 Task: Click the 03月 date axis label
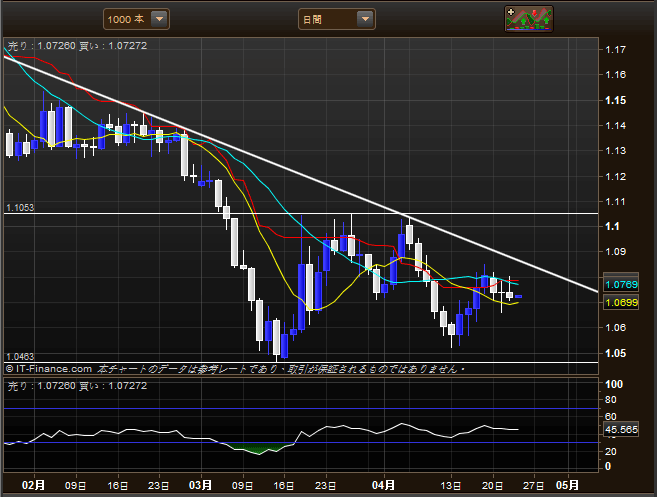200,485
